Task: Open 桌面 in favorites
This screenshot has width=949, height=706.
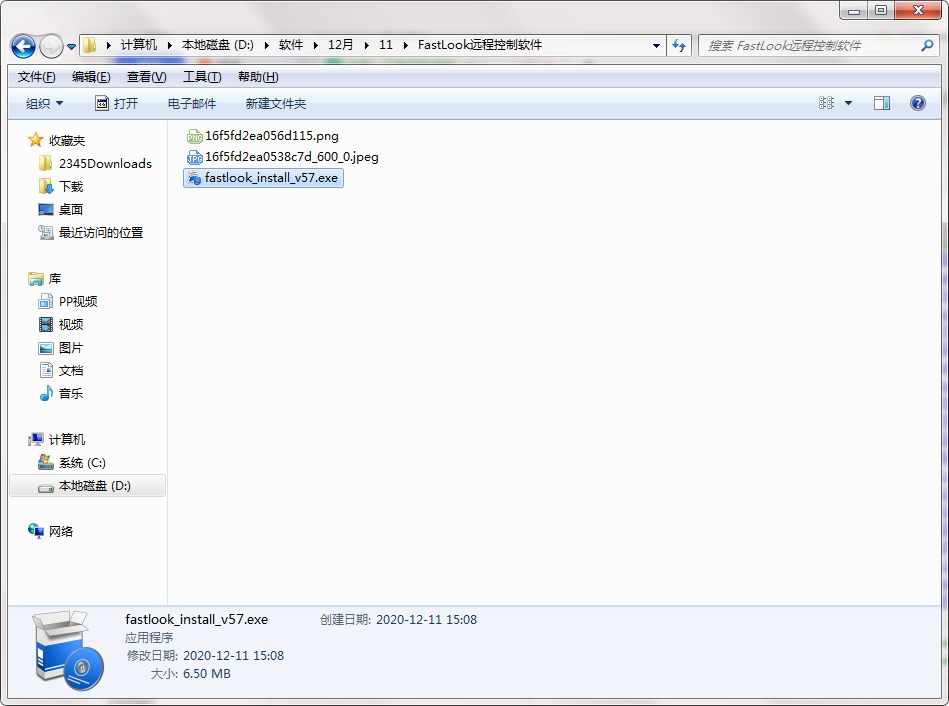Action: click(x=61, y=209)
